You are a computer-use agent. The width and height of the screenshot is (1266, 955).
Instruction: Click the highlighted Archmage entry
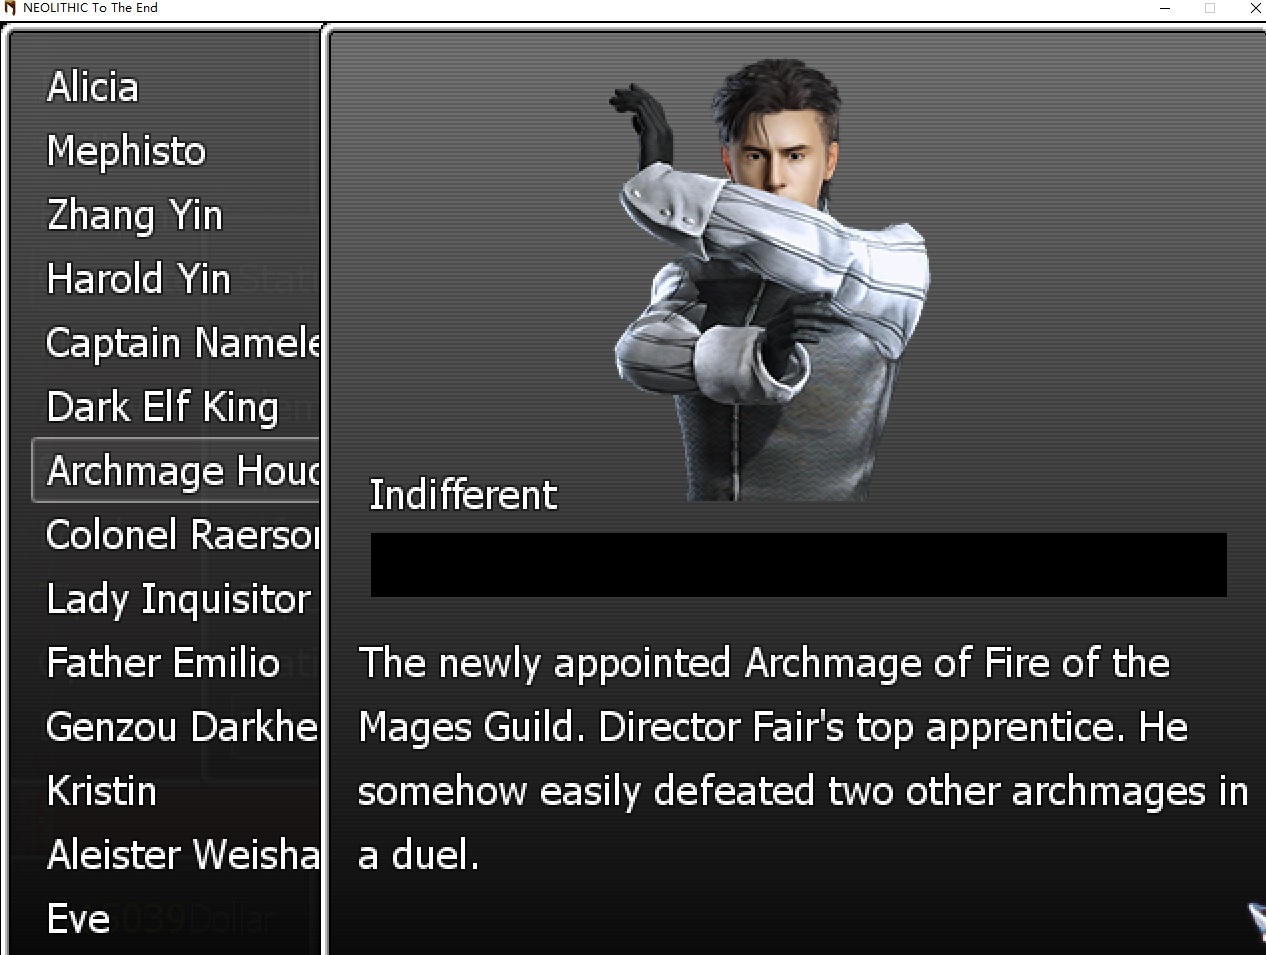coord(176,470)
